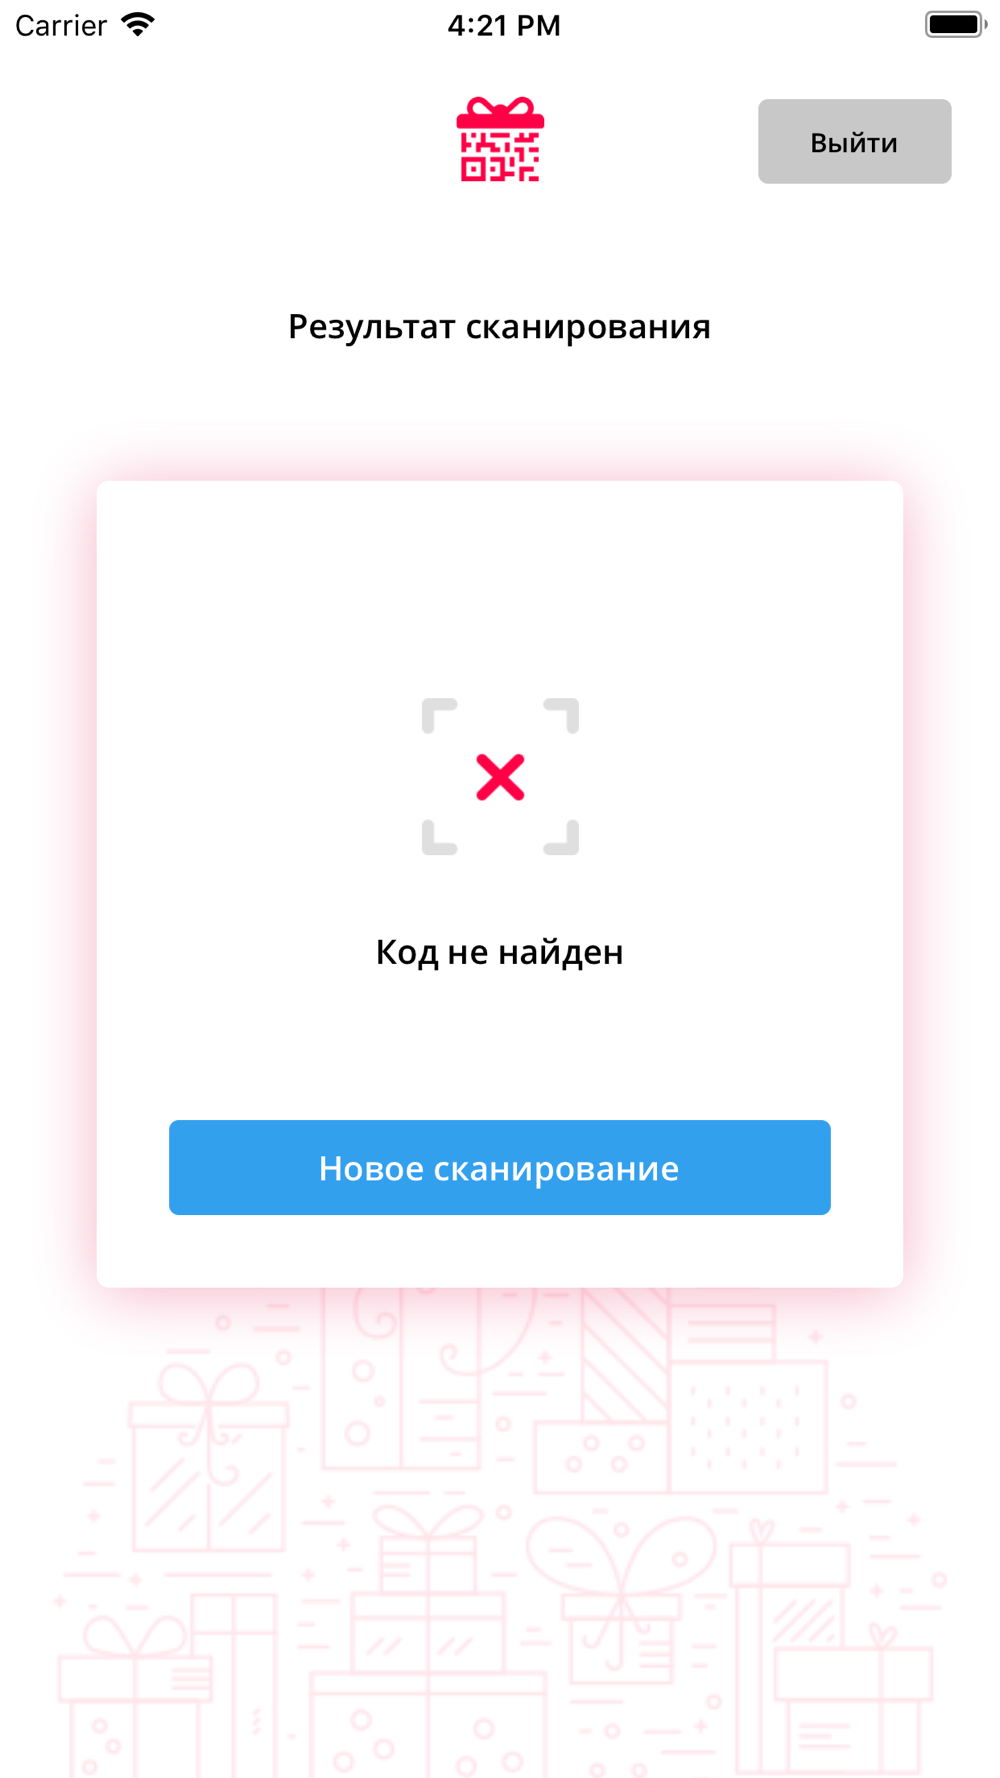Tap the polka-dot gift box in background
Screen dimensions: 1000x1778
tap(748, 1427)
